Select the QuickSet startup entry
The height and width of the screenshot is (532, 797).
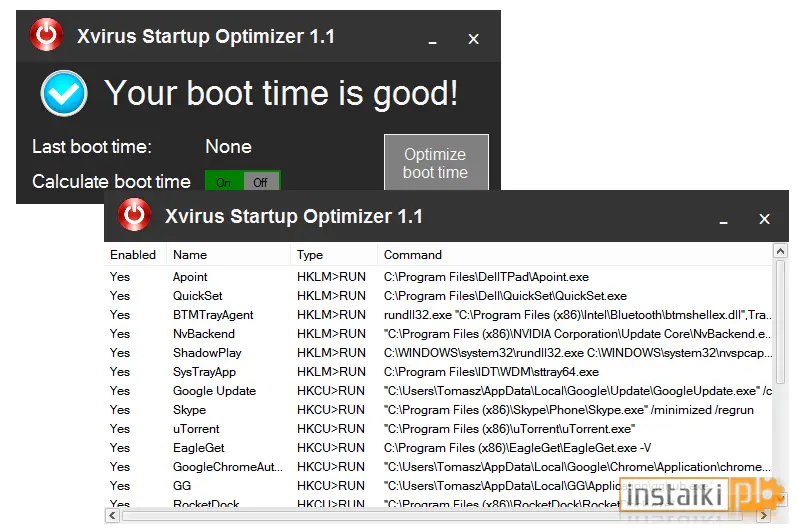click(x=439, y=296)
